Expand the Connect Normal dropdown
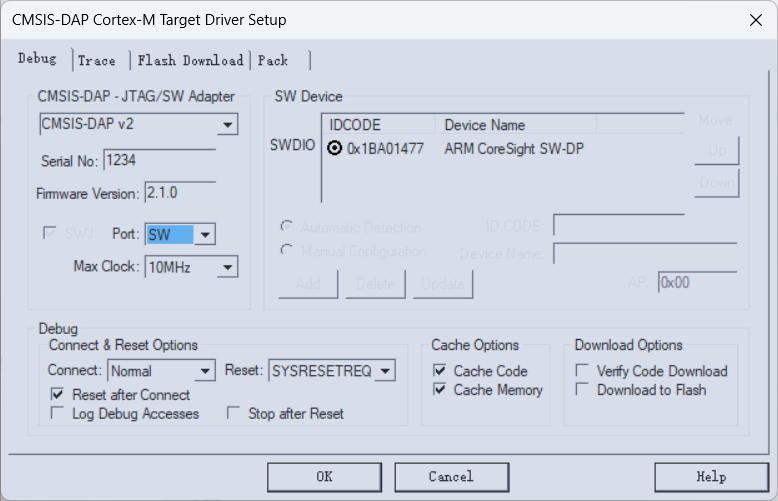The width and height of the screenshot is (778, 501). 204,371
